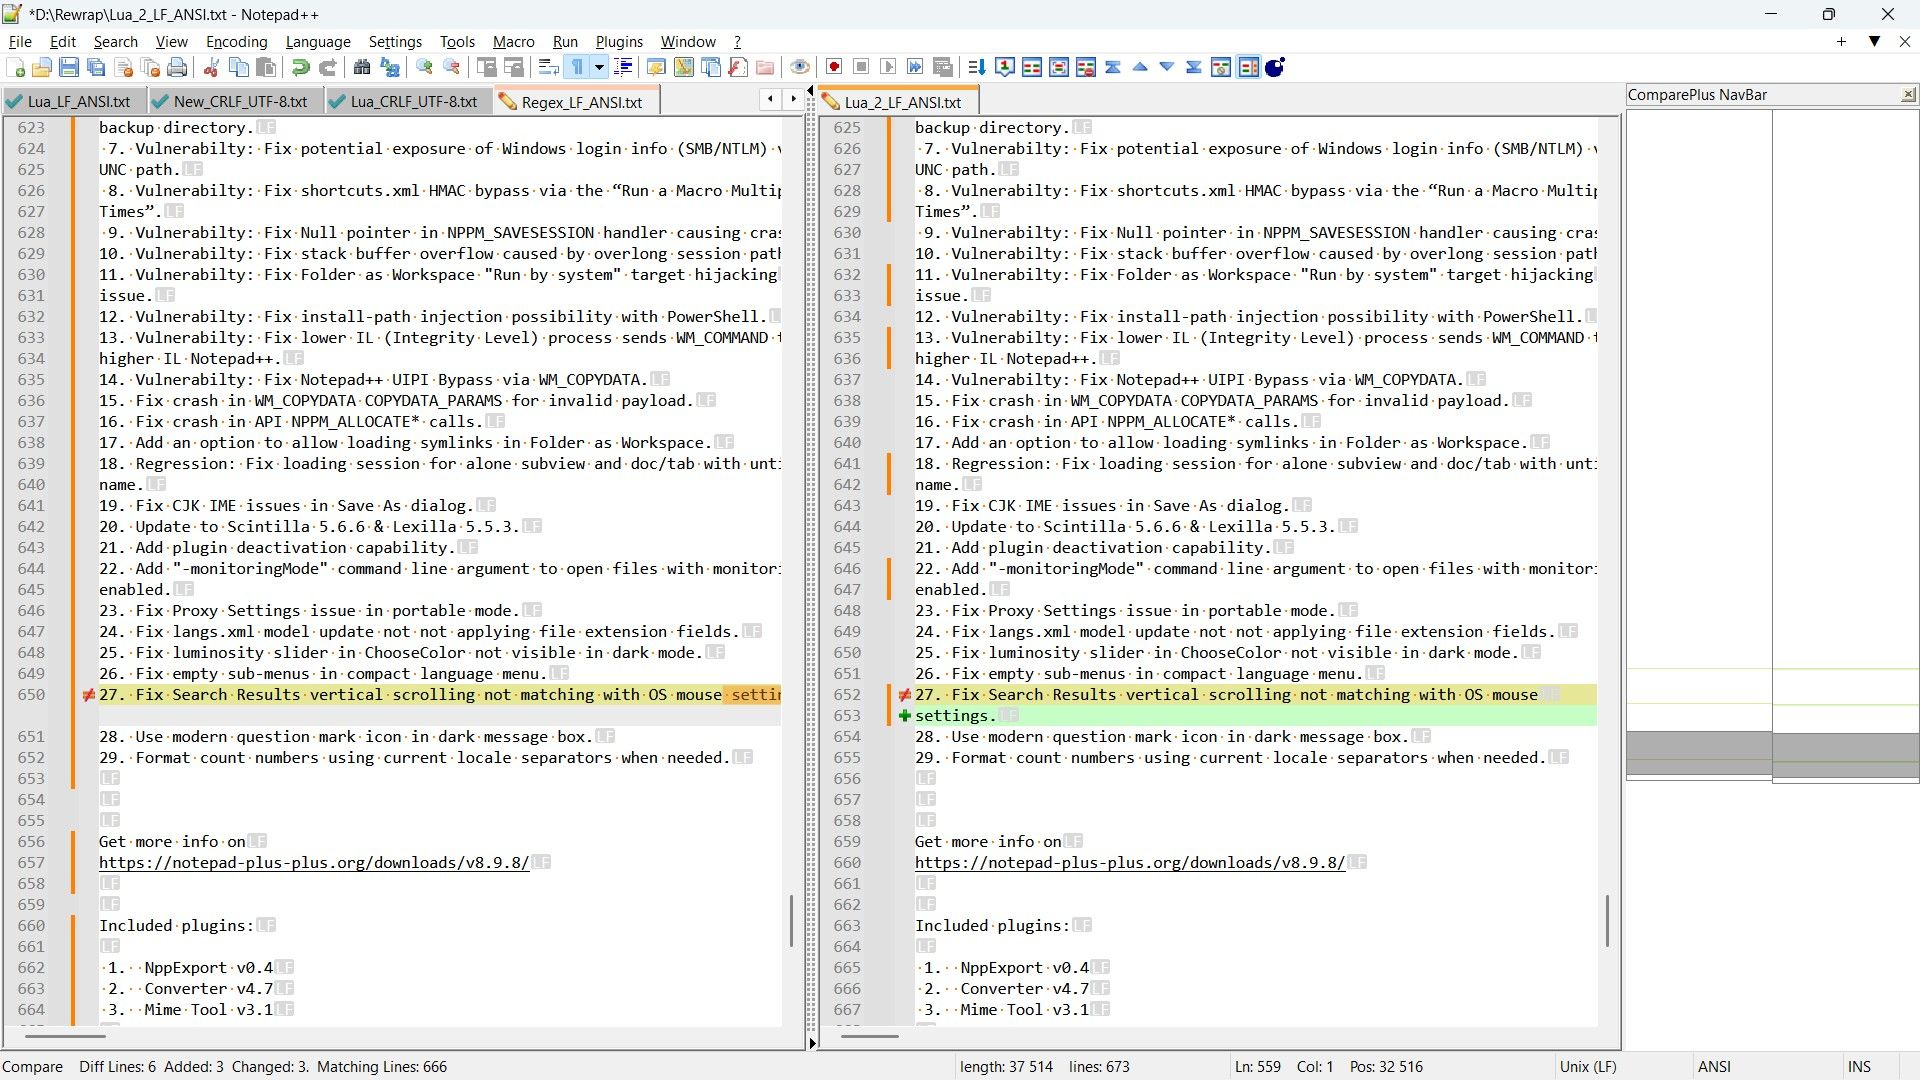Open the dropdown arrow beside the pilcrow button
Image resolution: width=1920 pixels, height=1080 pixels.
[599, 67]
